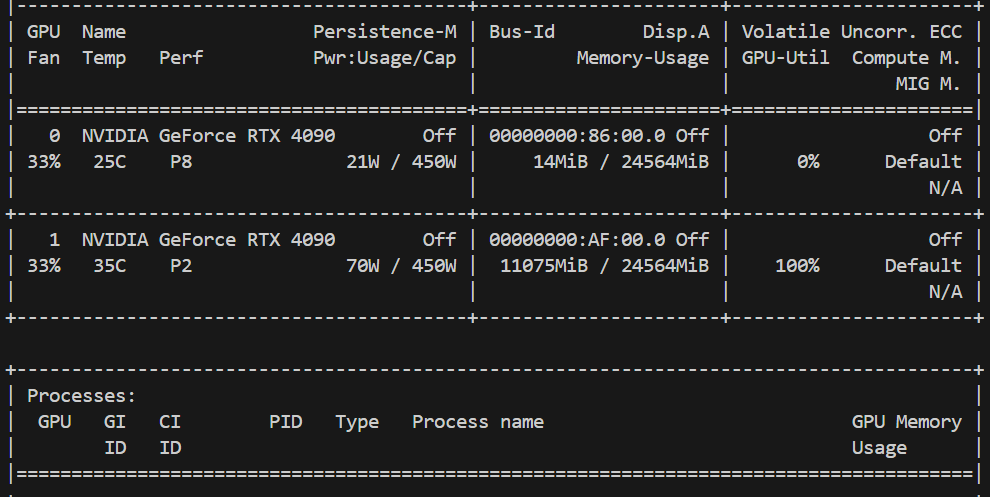Click the "14MiB / 24564MiB" memory usage
The width and height of the screenshot is (990, 497).
click(621, 162)
